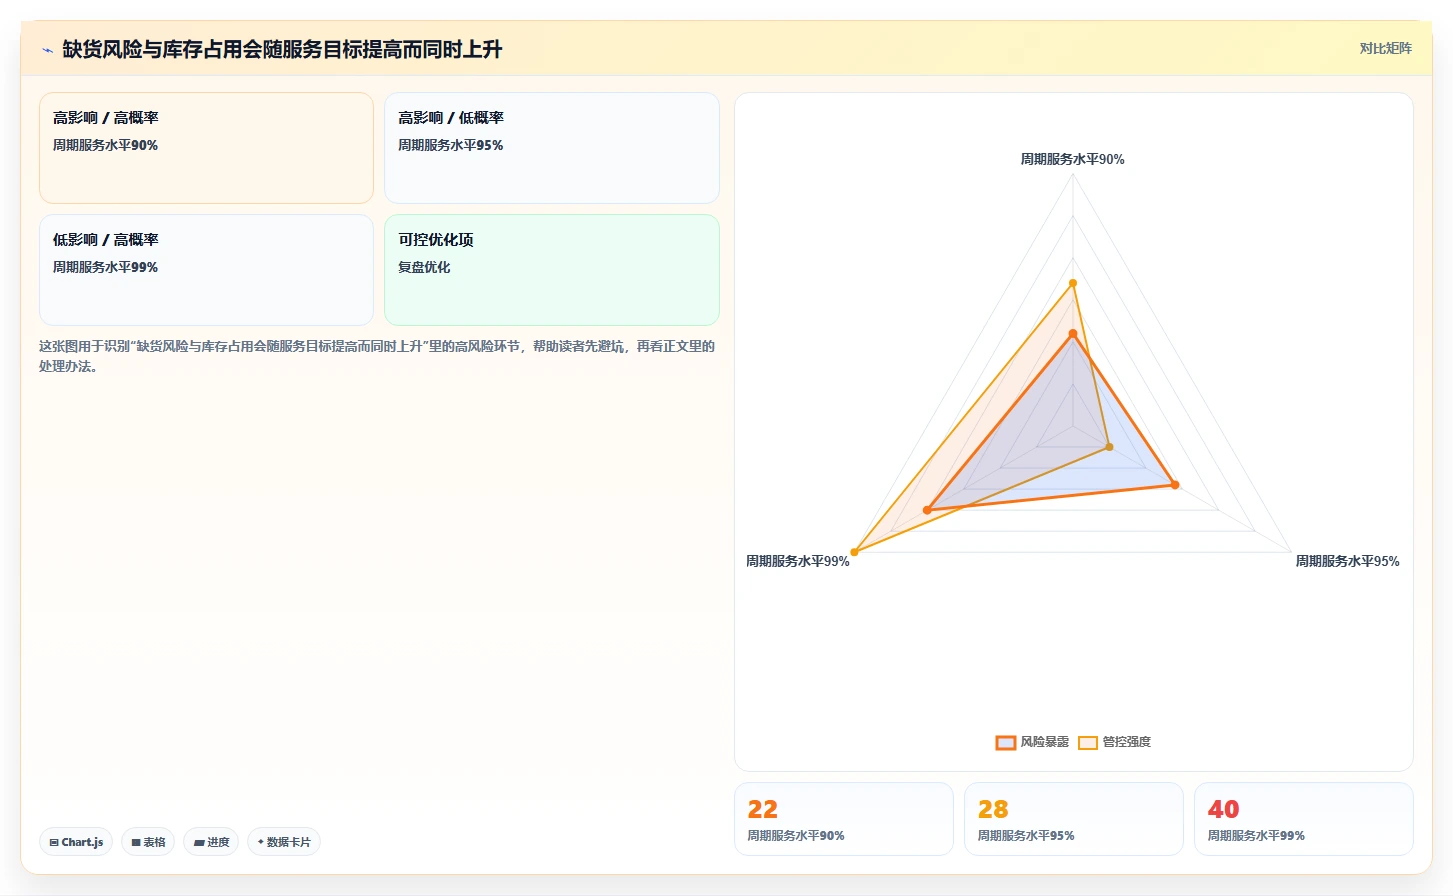1453x896 pixels.
Task: Click the yellow 管控强度 point at 99% corner
Action: [x=854, y=552]
